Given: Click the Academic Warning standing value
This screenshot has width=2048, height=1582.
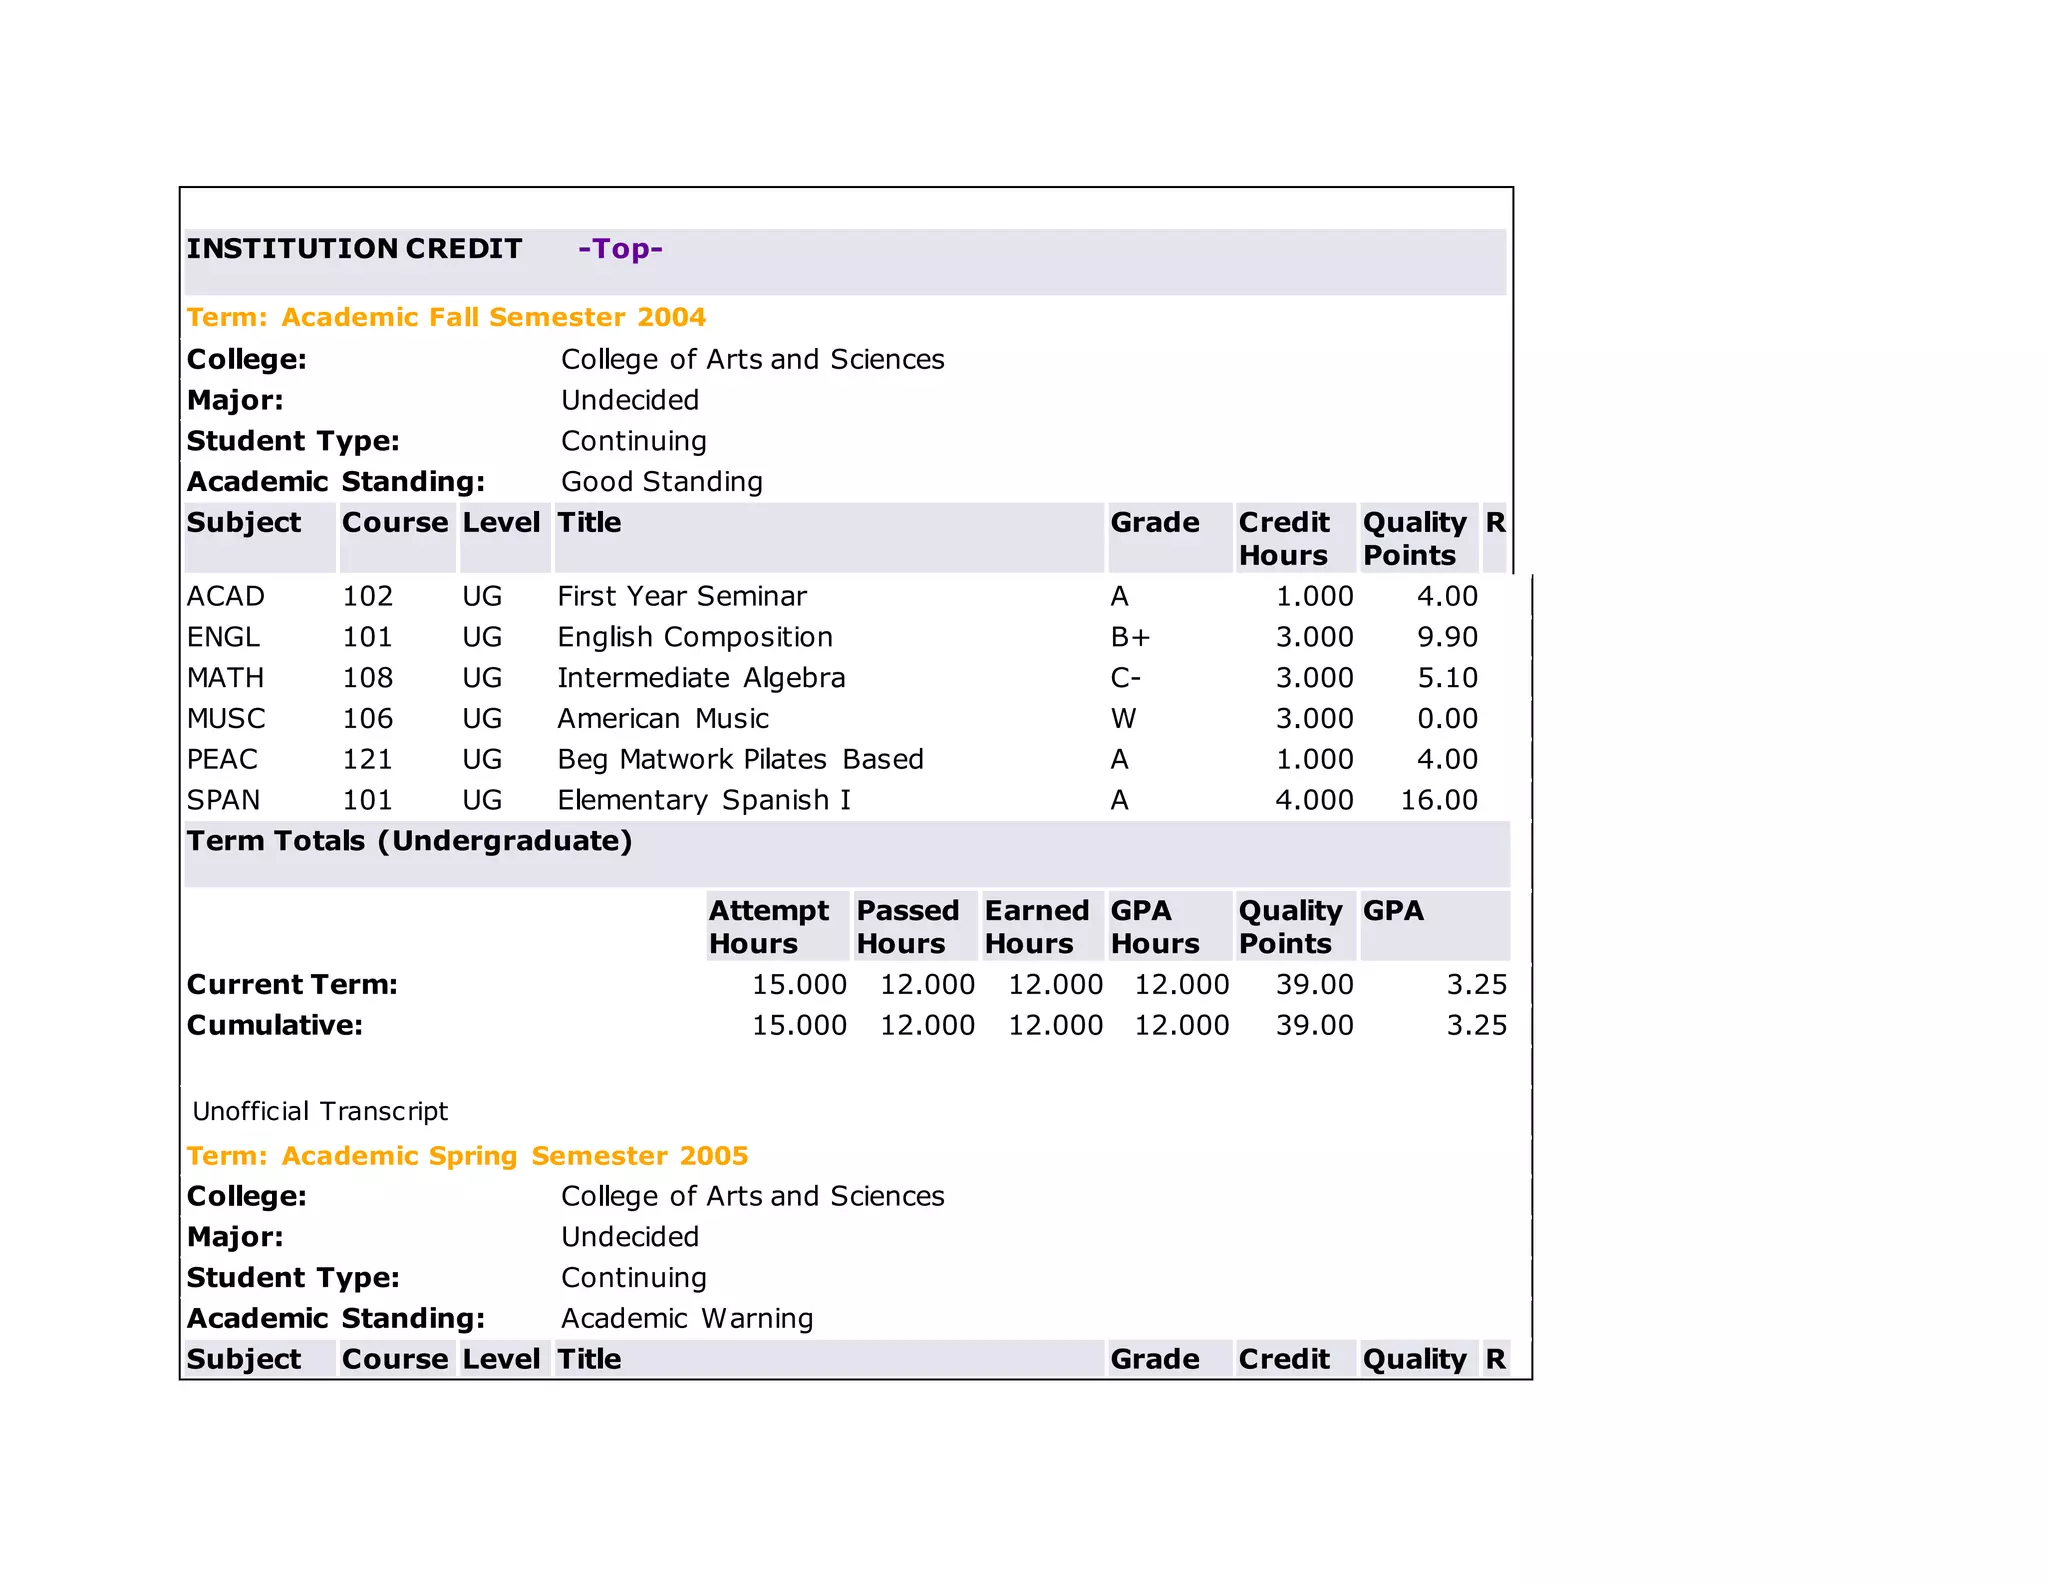Looking at the screenshot, I should tap(687, 1319).
